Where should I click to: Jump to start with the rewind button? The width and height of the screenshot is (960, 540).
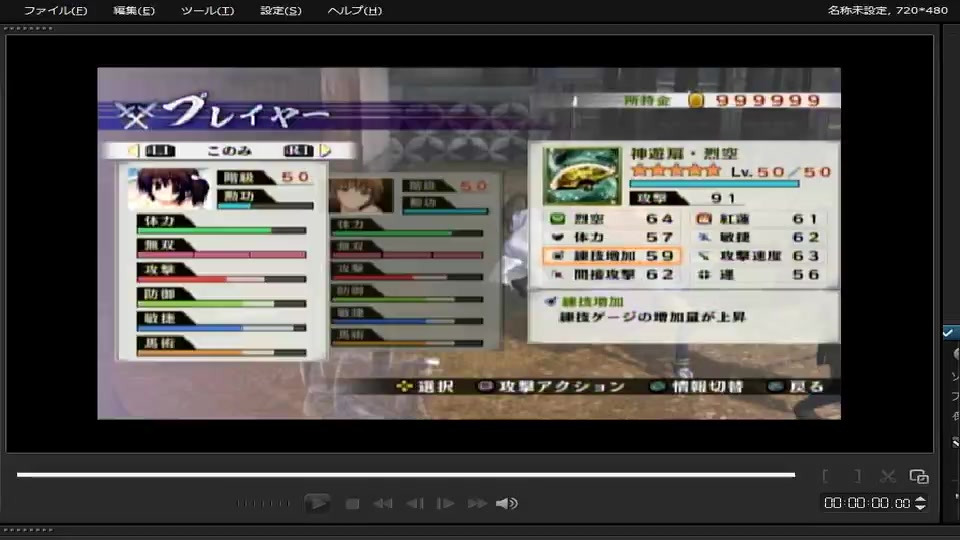(x=383, y=504)
